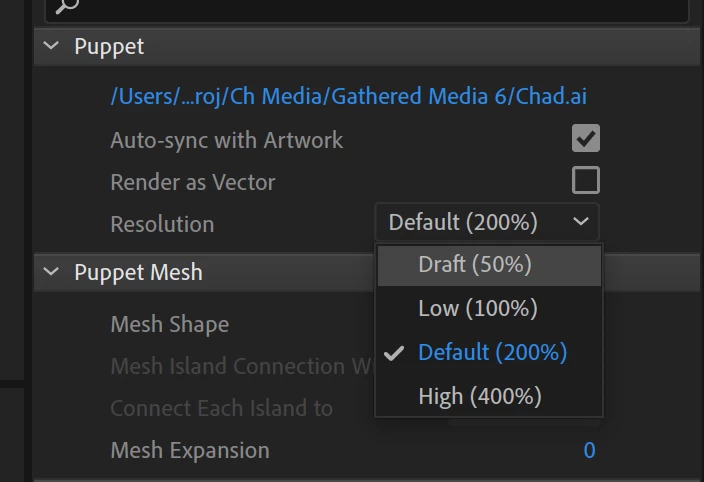The width and height of the screenshot is (704, 482).
Task: Click the chevron arrow of Resolution dropdown
Action: (581, 221)
